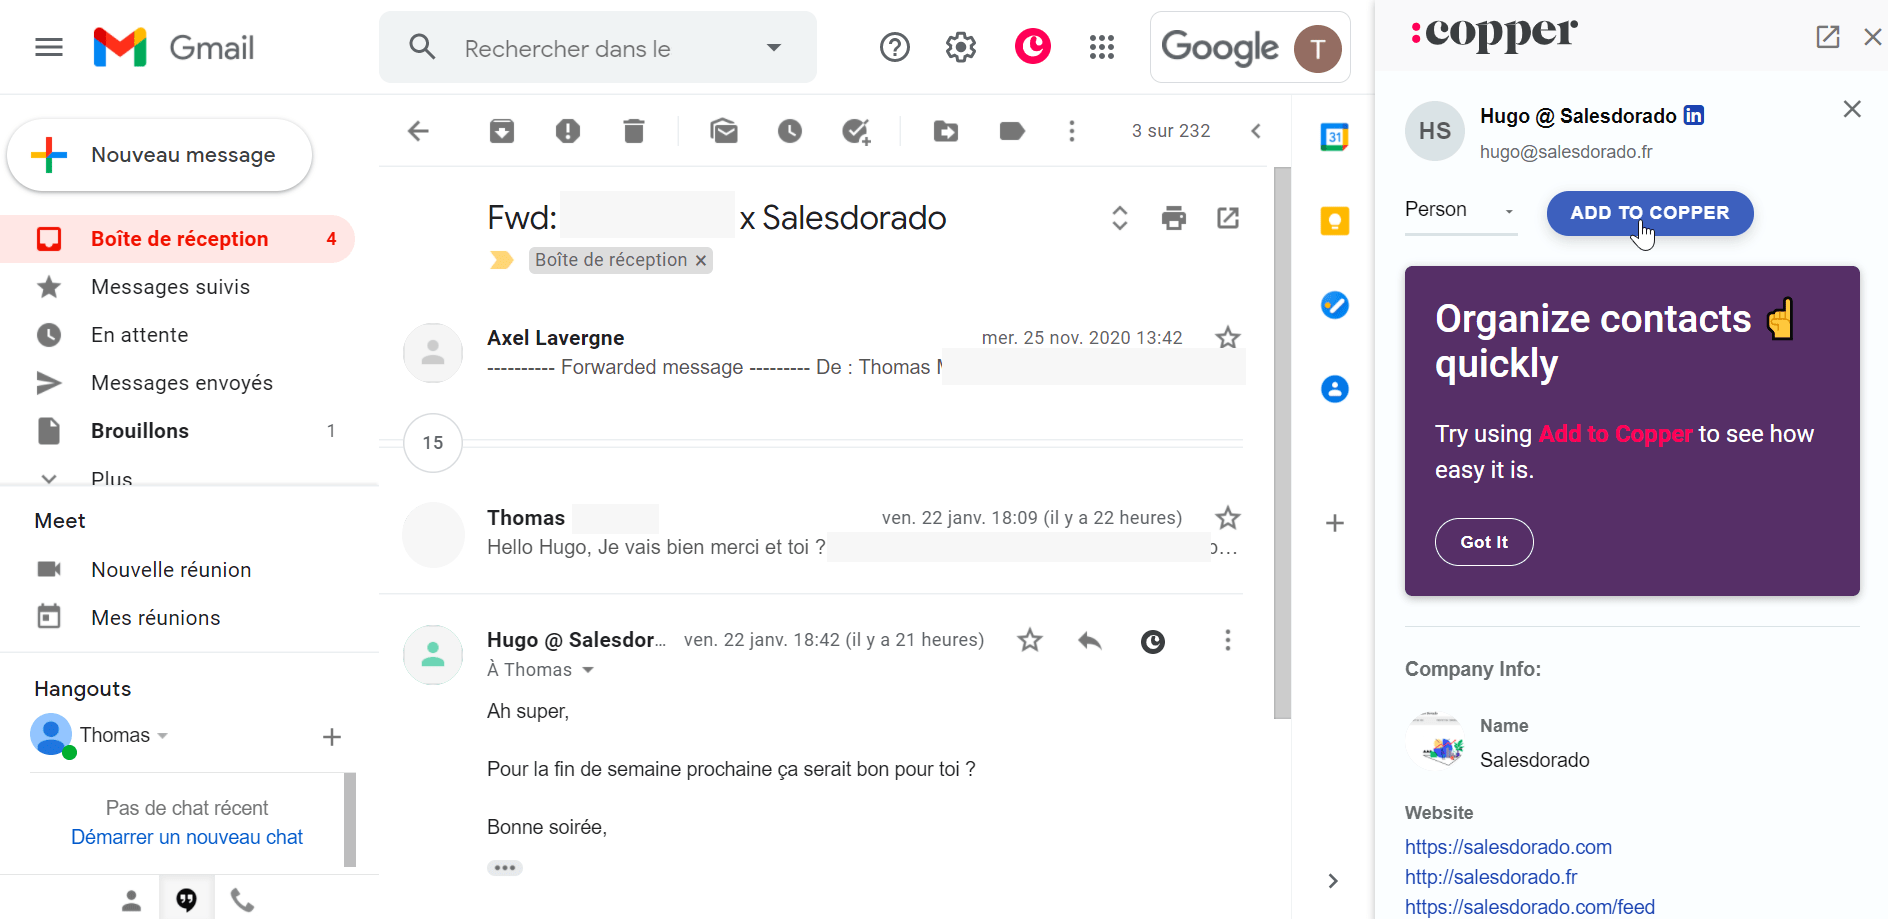Open the Google apps grid

[1101, 47]
